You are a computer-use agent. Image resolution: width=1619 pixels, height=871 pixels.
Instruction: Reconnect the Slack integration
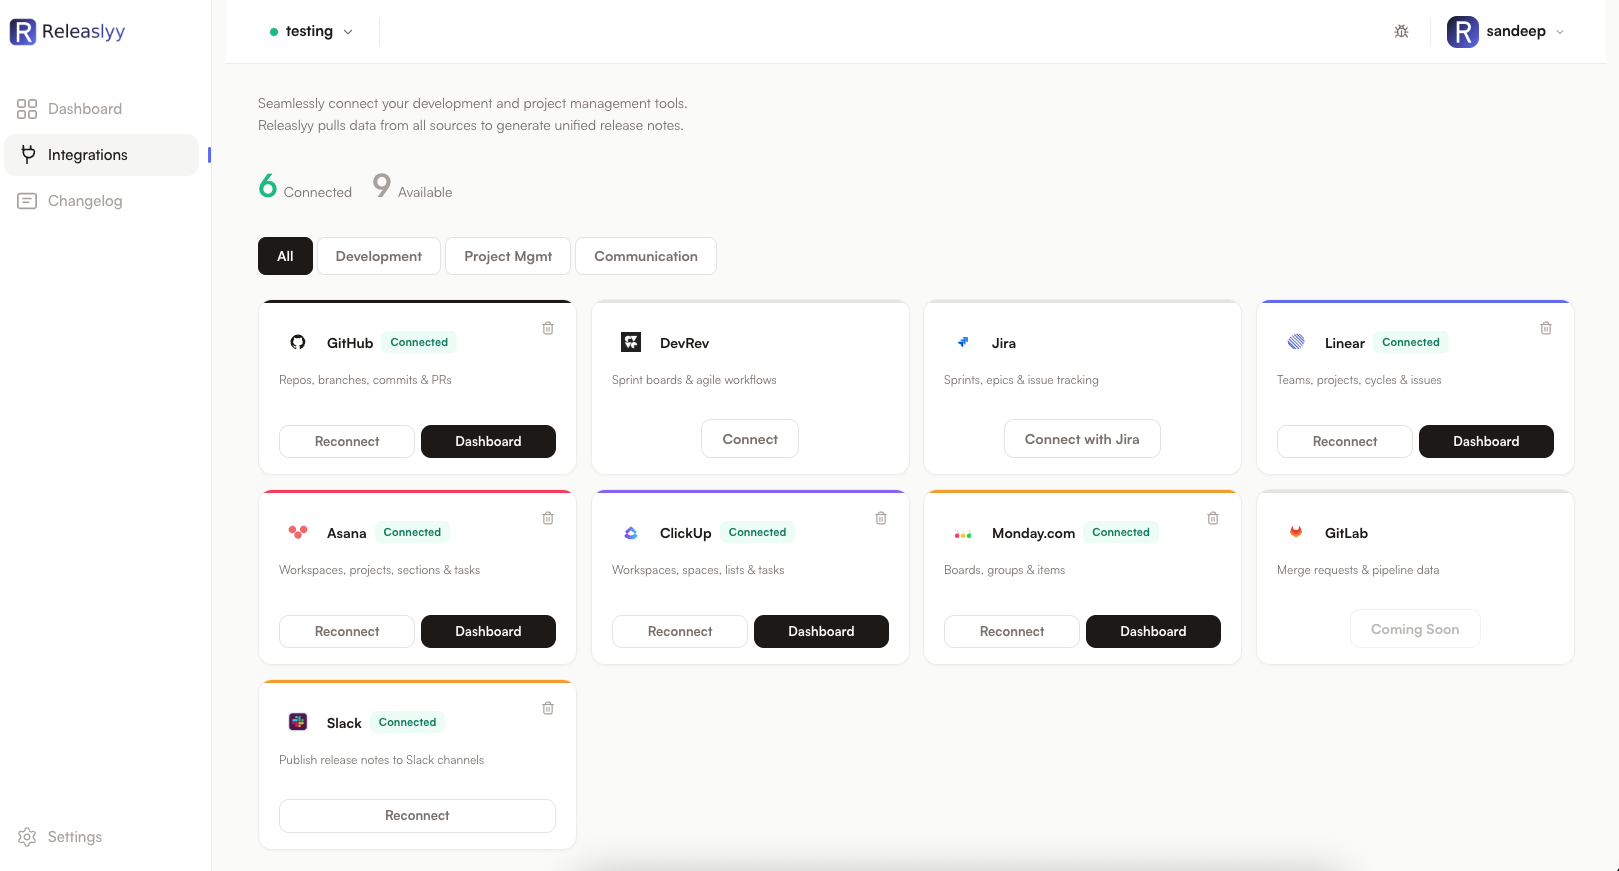417,816
